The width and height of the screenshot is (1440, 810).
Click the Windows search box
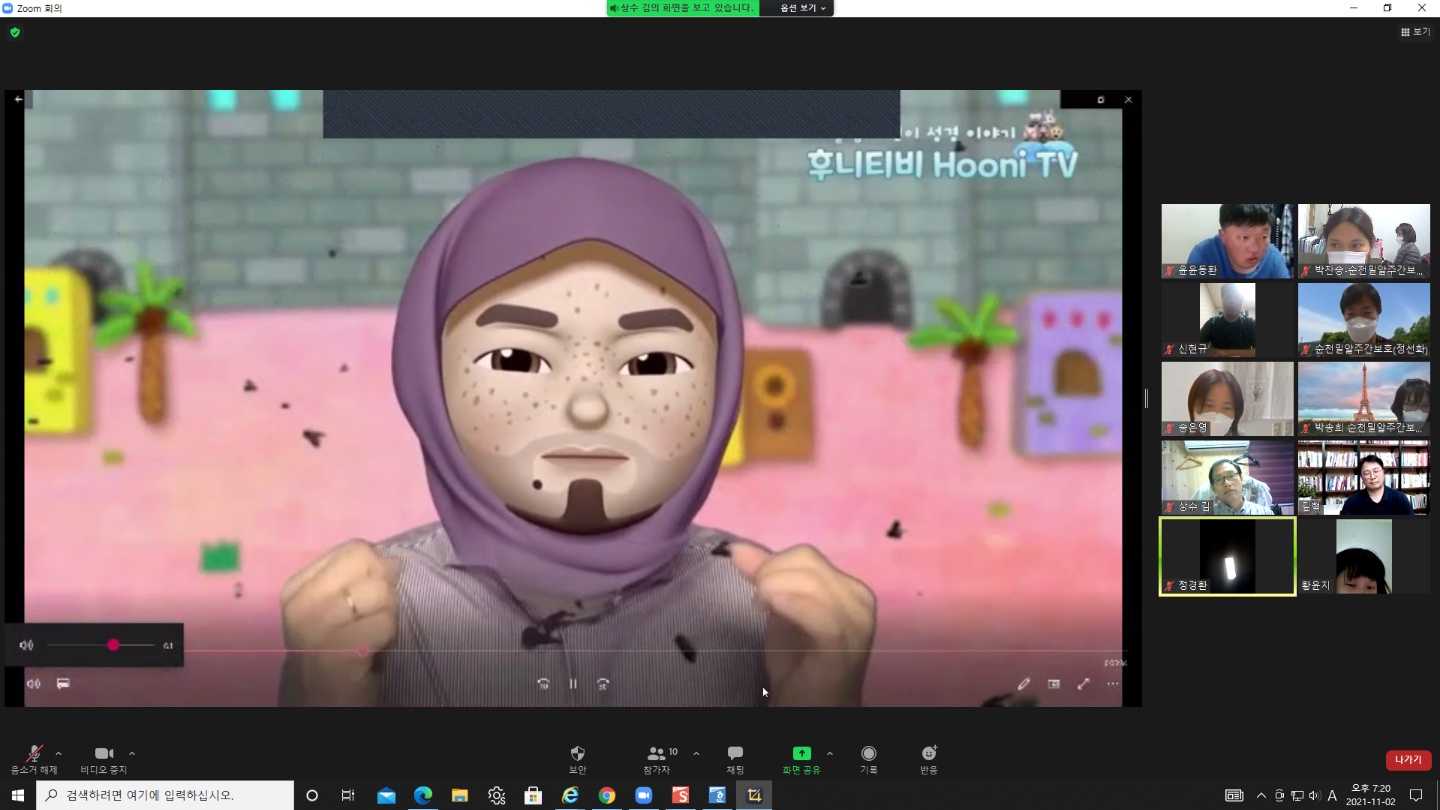[166, 795]
